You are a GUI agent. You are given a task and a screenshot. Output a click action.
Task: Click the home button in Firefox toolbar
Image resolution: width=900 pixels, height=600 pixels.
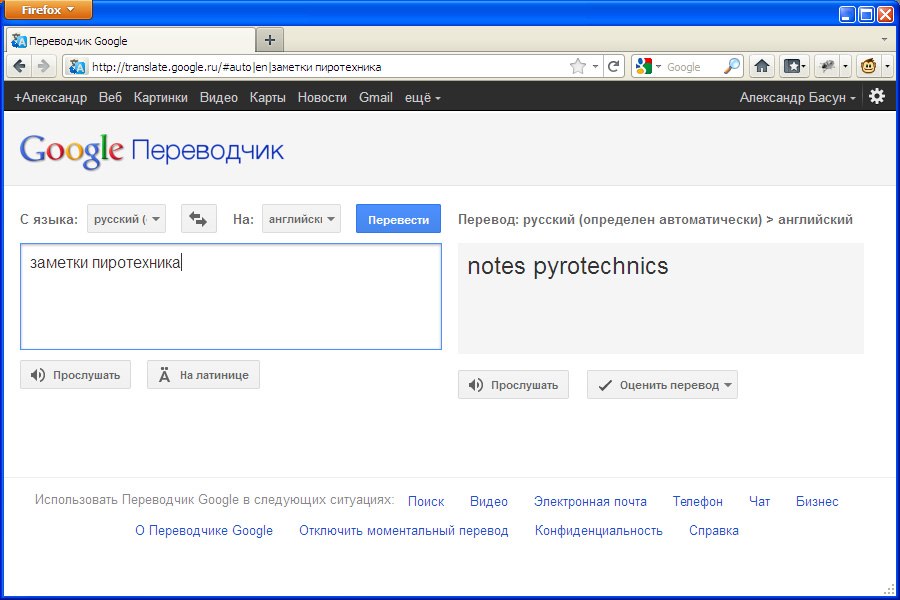[x=762, y=67]
